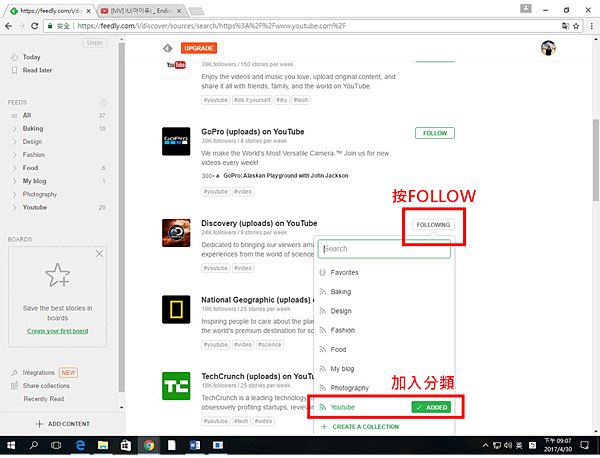
Task: Expand the Photography feed category
Action: (x=15, y=194)
